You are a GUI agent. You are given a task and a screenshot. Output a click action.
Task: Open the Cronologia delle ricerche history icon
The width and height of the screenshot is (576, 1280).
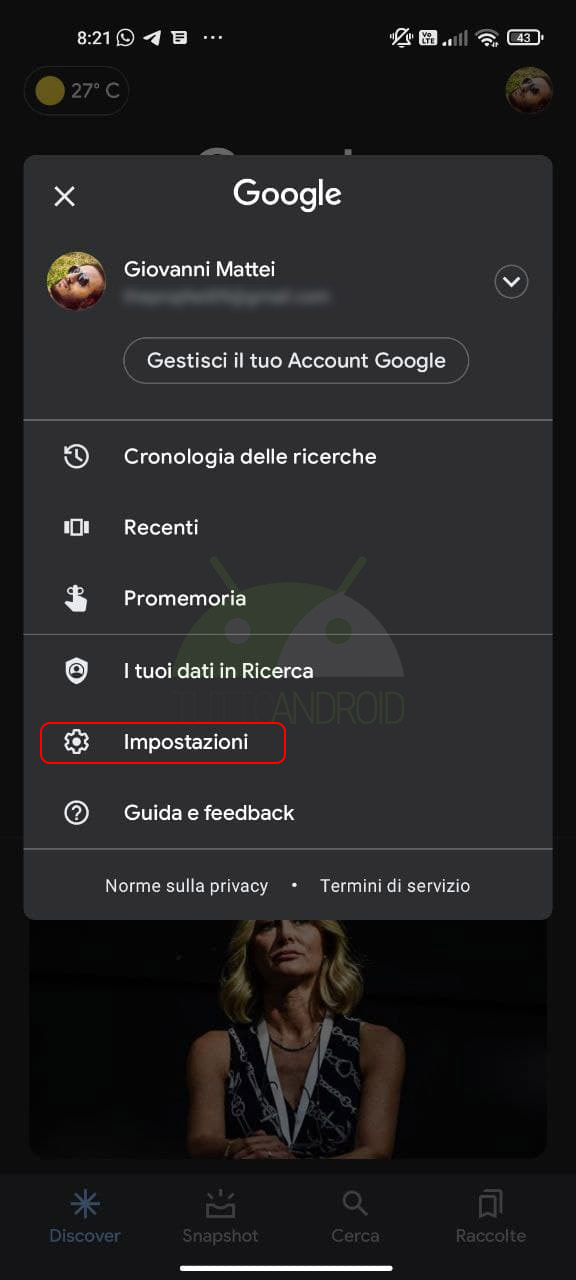(x=76, y=457)
